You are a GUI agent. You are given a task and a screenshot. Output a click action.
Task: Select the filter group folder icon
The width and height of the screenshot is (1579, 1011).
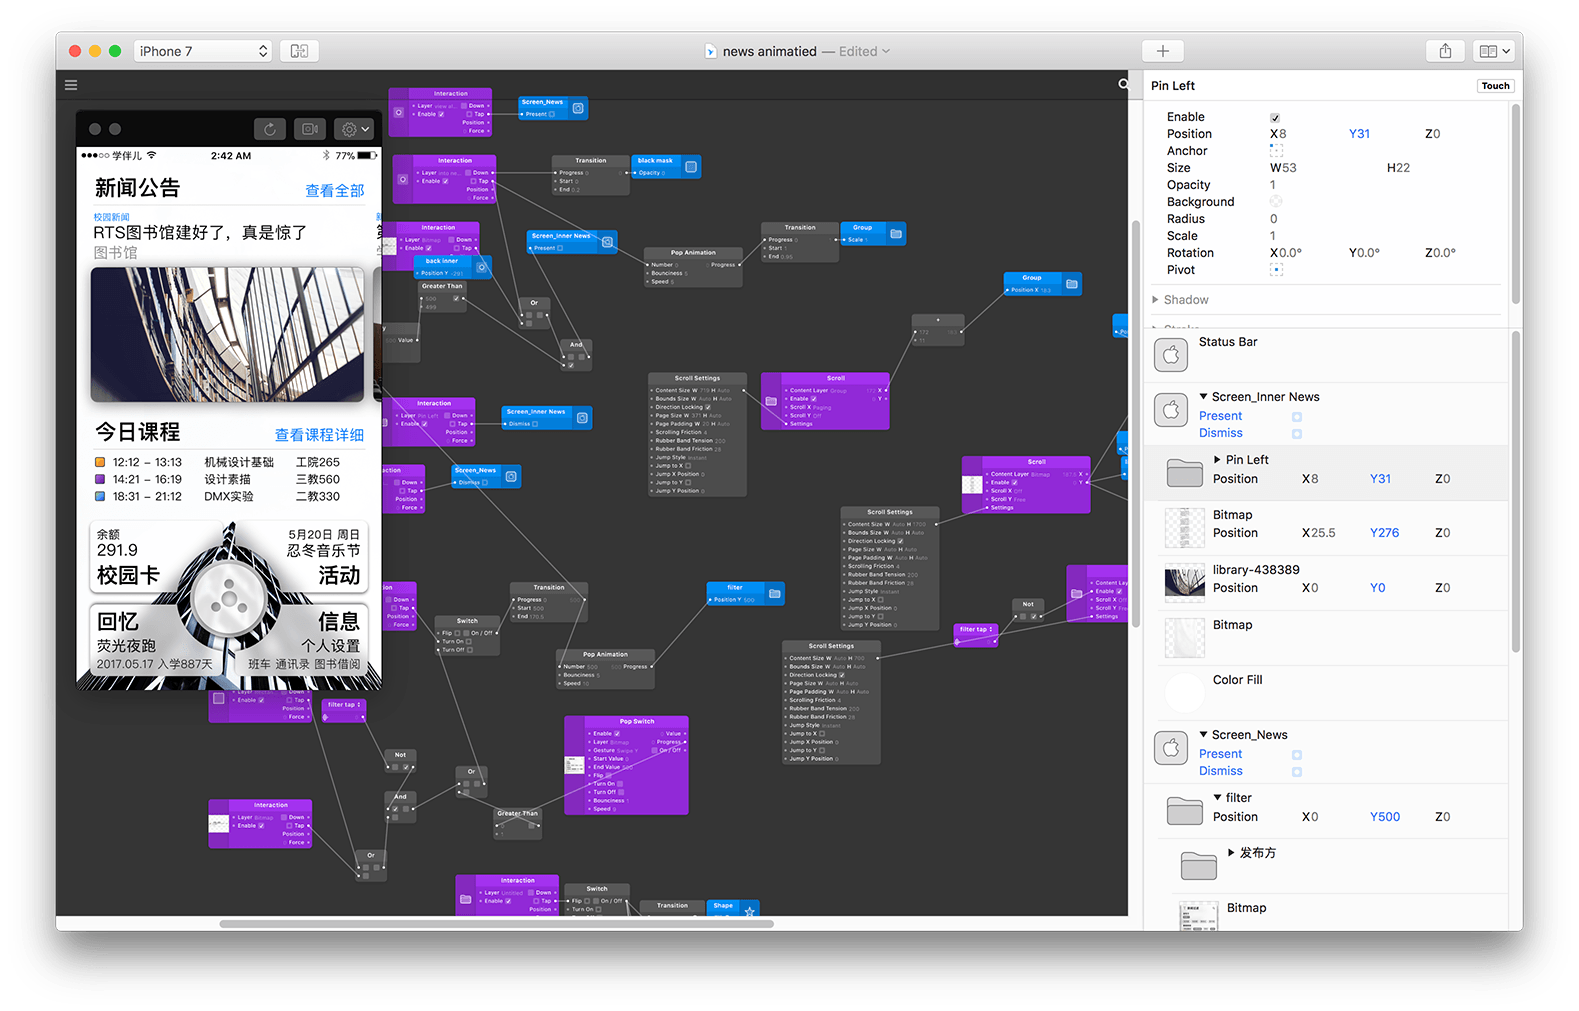pos(1185,811)
